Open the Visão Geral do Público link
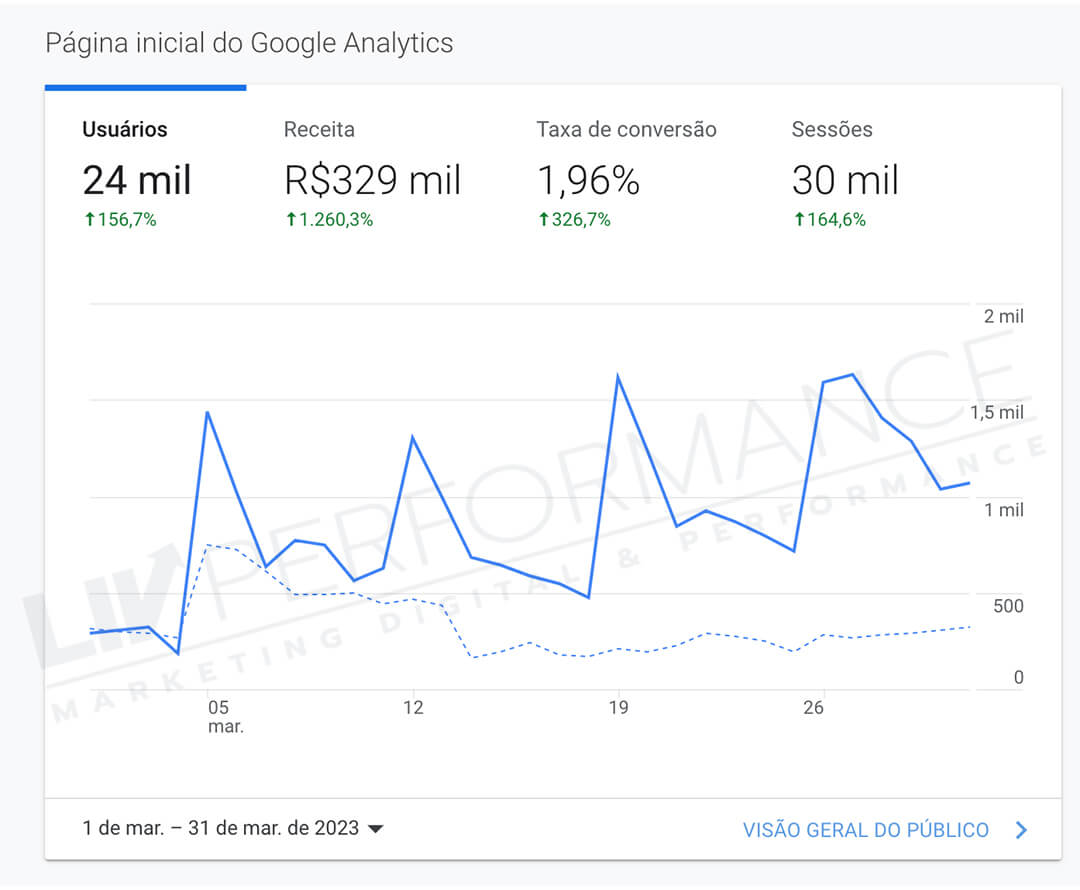This screenshot has height=890, width=1080. pyautogui.click(x=865, y=830)
